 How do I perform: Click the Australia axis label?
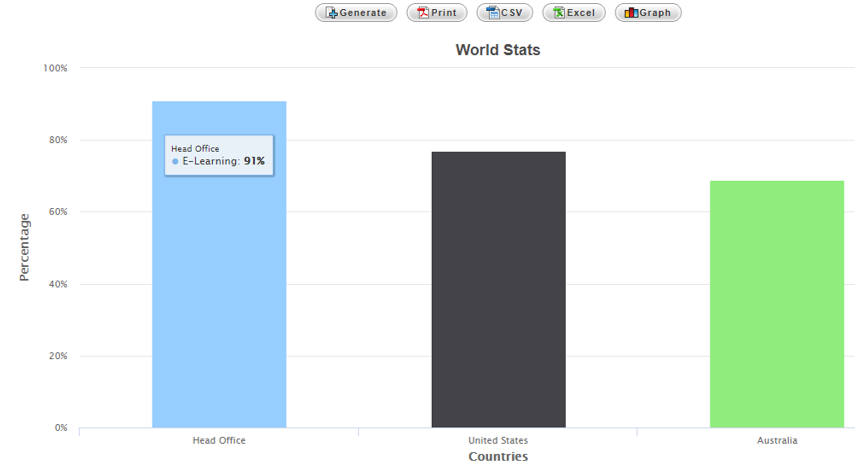777,440
